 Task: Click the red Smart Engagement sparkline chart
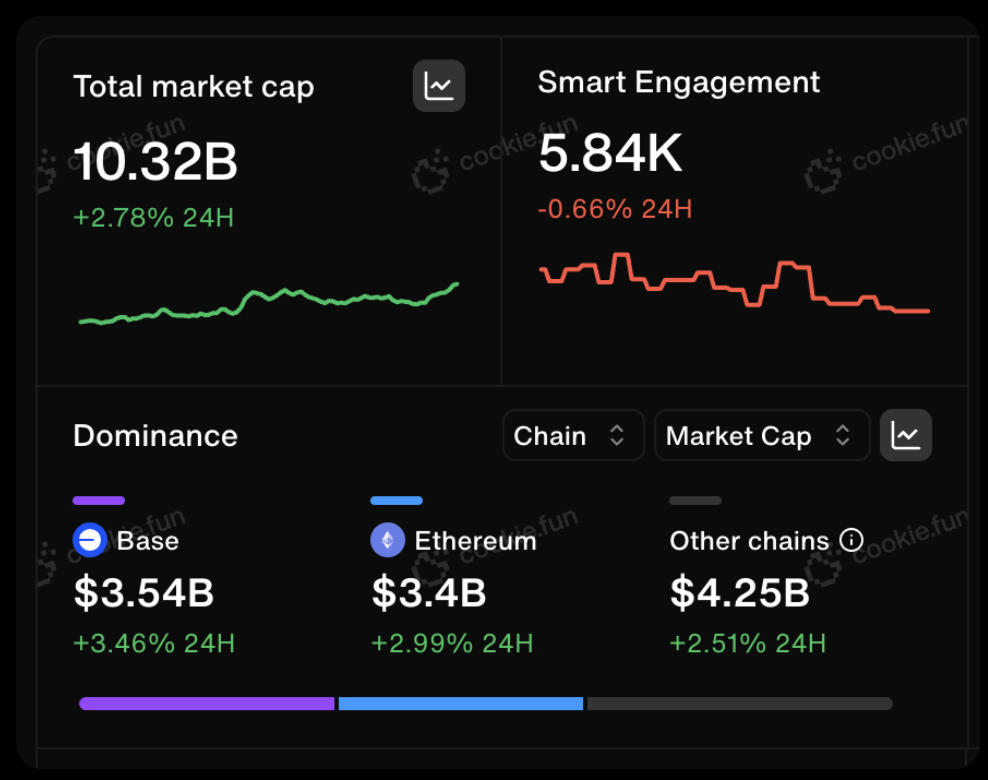point(735,282)
